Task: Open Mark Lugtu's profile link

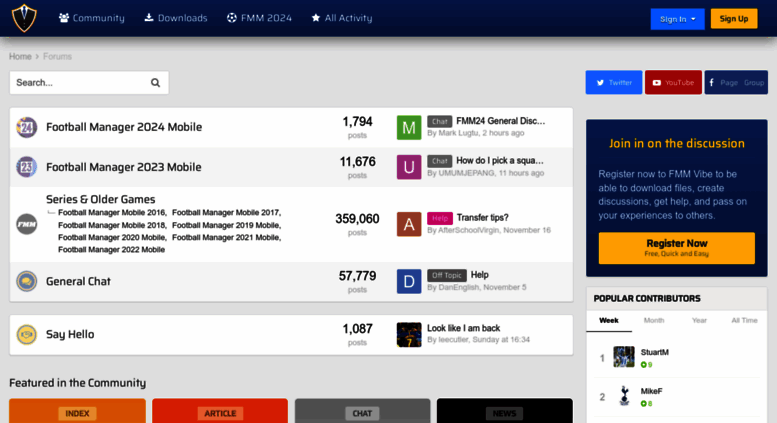Action: [x=458, y=133]
